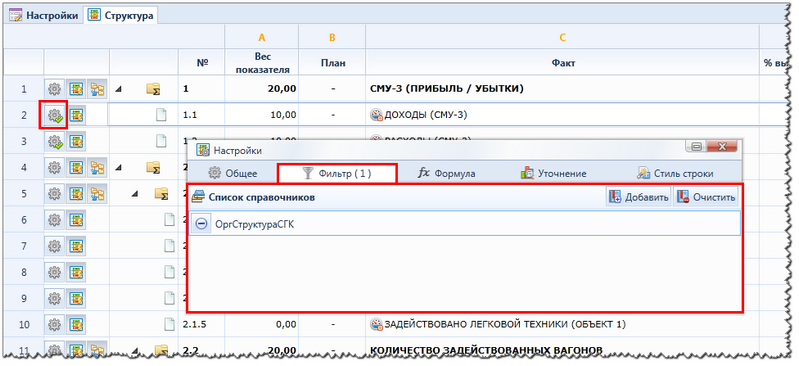799x366 pixels.
Task: Click the table icon in row 4
Action: [x=76, y=167]
